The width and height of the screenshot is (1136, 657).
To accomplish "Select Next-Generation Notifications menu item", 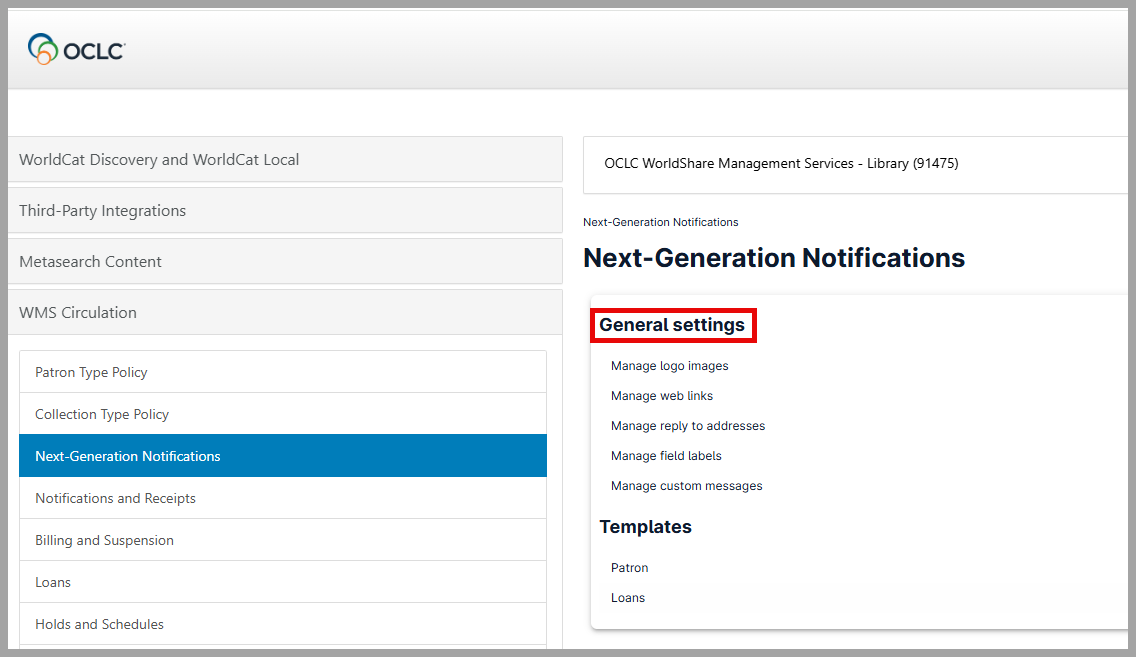I will pyautogui.click(x=283, y=456).
